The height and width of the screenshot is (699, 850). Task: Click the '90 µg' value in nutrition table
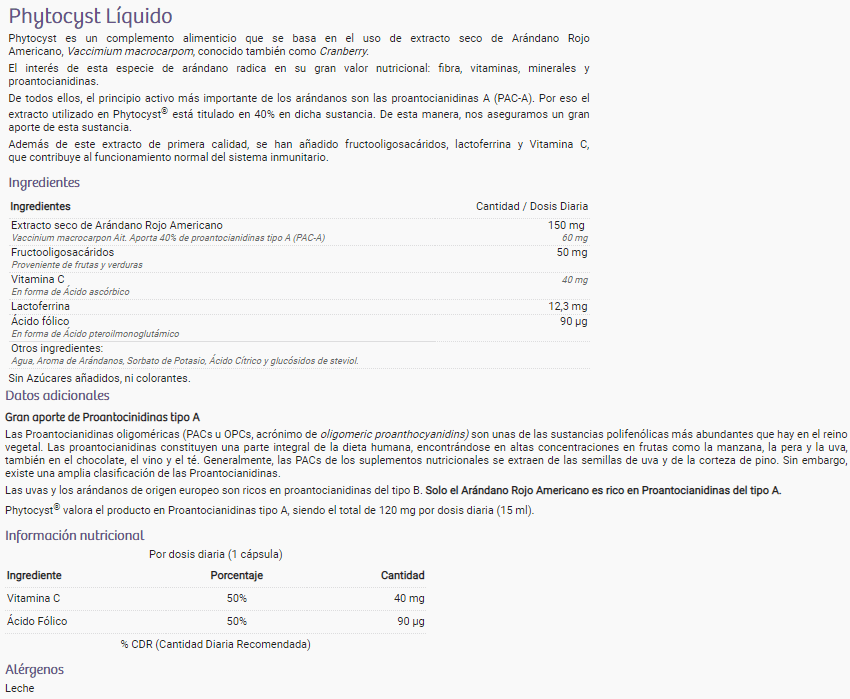[411, 621]
